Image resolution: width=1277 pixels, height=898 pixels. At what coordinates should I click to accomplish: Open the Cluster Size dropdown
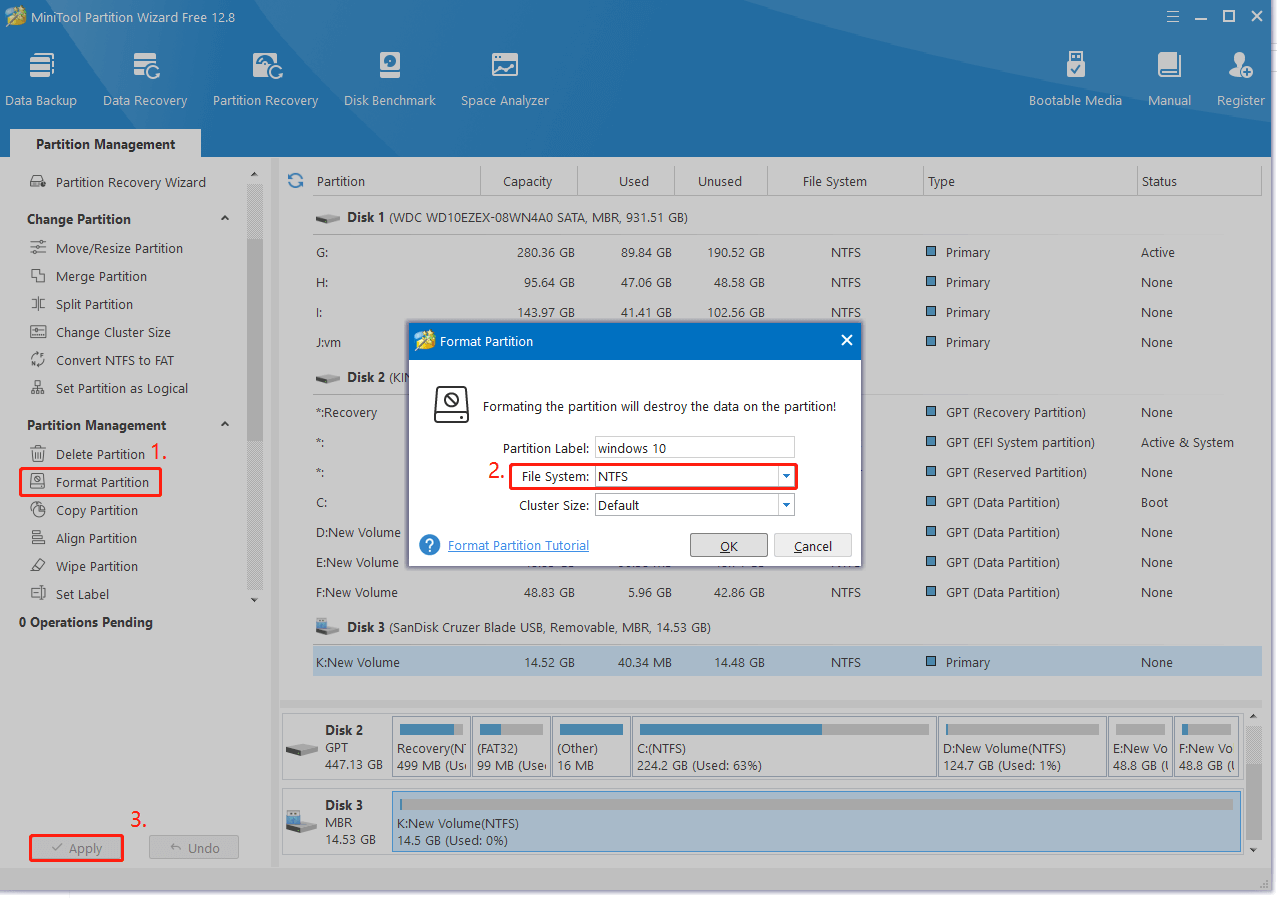786,505
